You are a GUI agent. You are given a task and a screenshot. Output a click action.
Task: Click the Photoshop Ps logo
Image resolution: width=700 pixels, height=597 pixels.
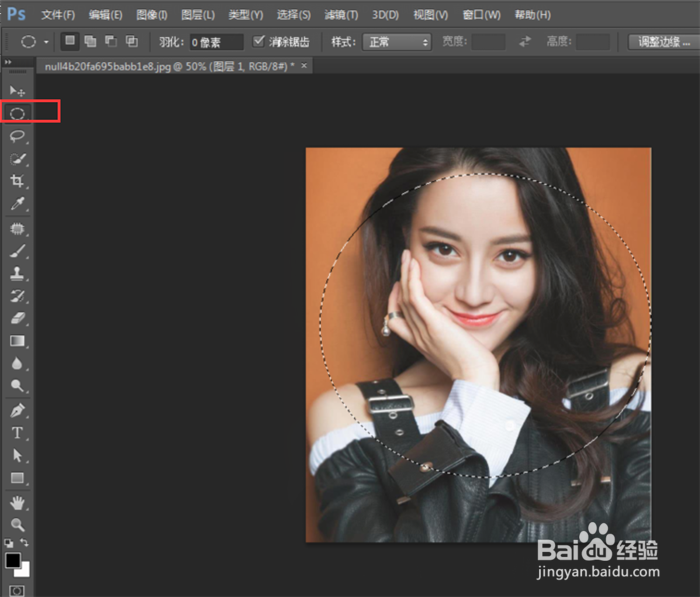click(16, 14)
